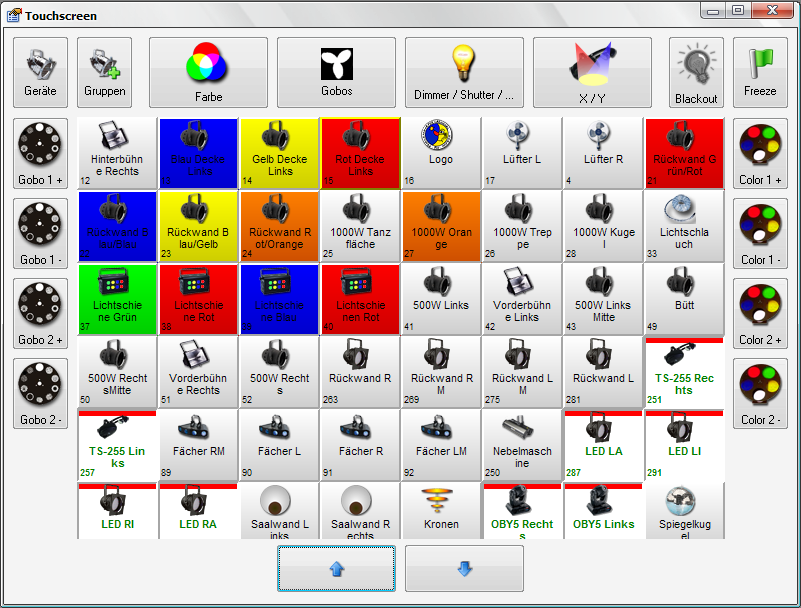Switch to the Gobos tab
Viewport: 801px width, 608px height.
(x=336, y=72)
